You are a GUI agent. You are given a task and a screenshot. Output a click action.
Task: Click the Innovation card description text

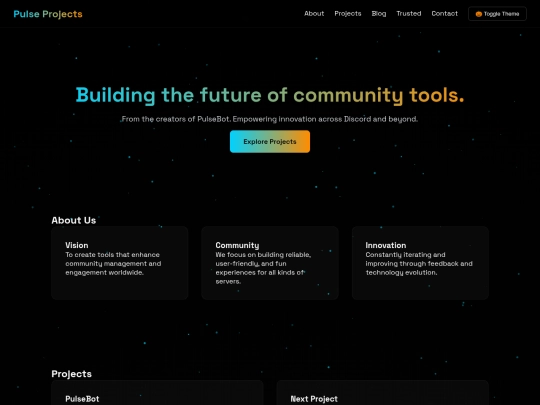[419, 263]
